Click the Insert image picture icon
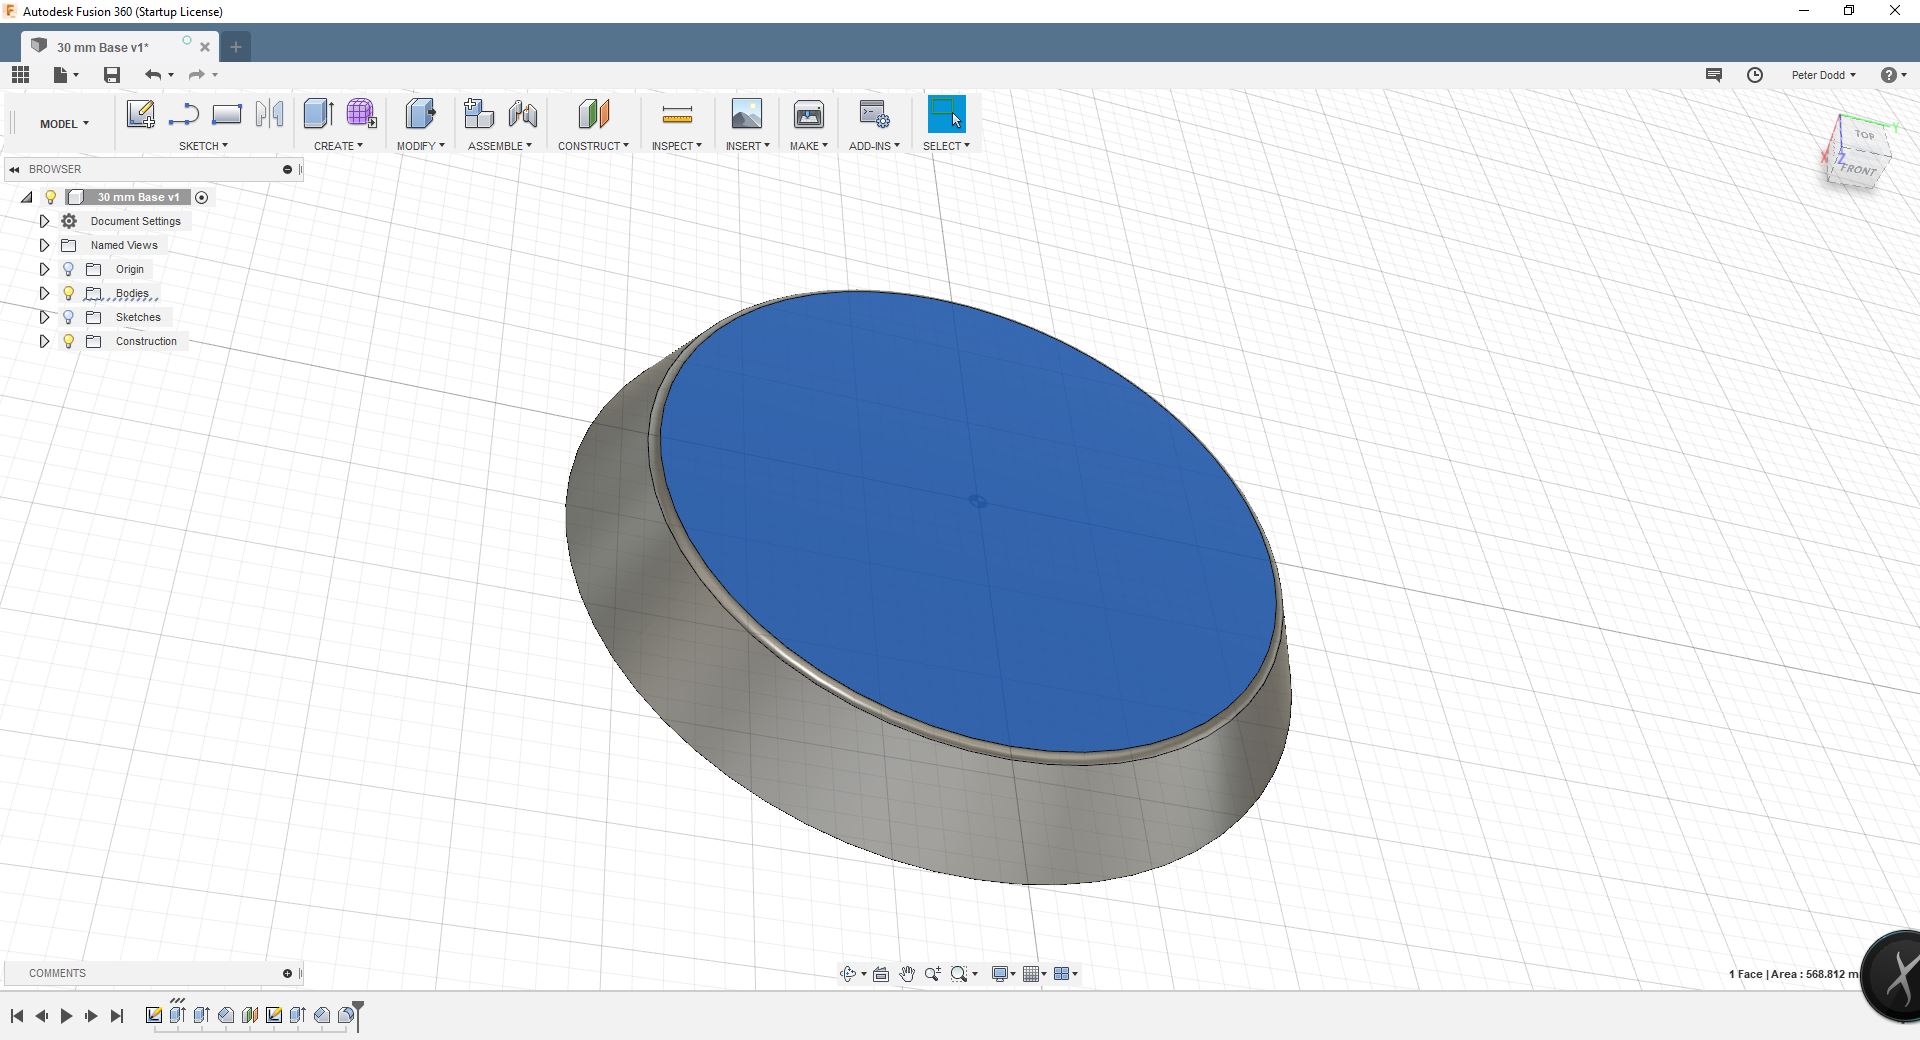Viewport: 1920px width, 1040px height. tap(746, 114)
